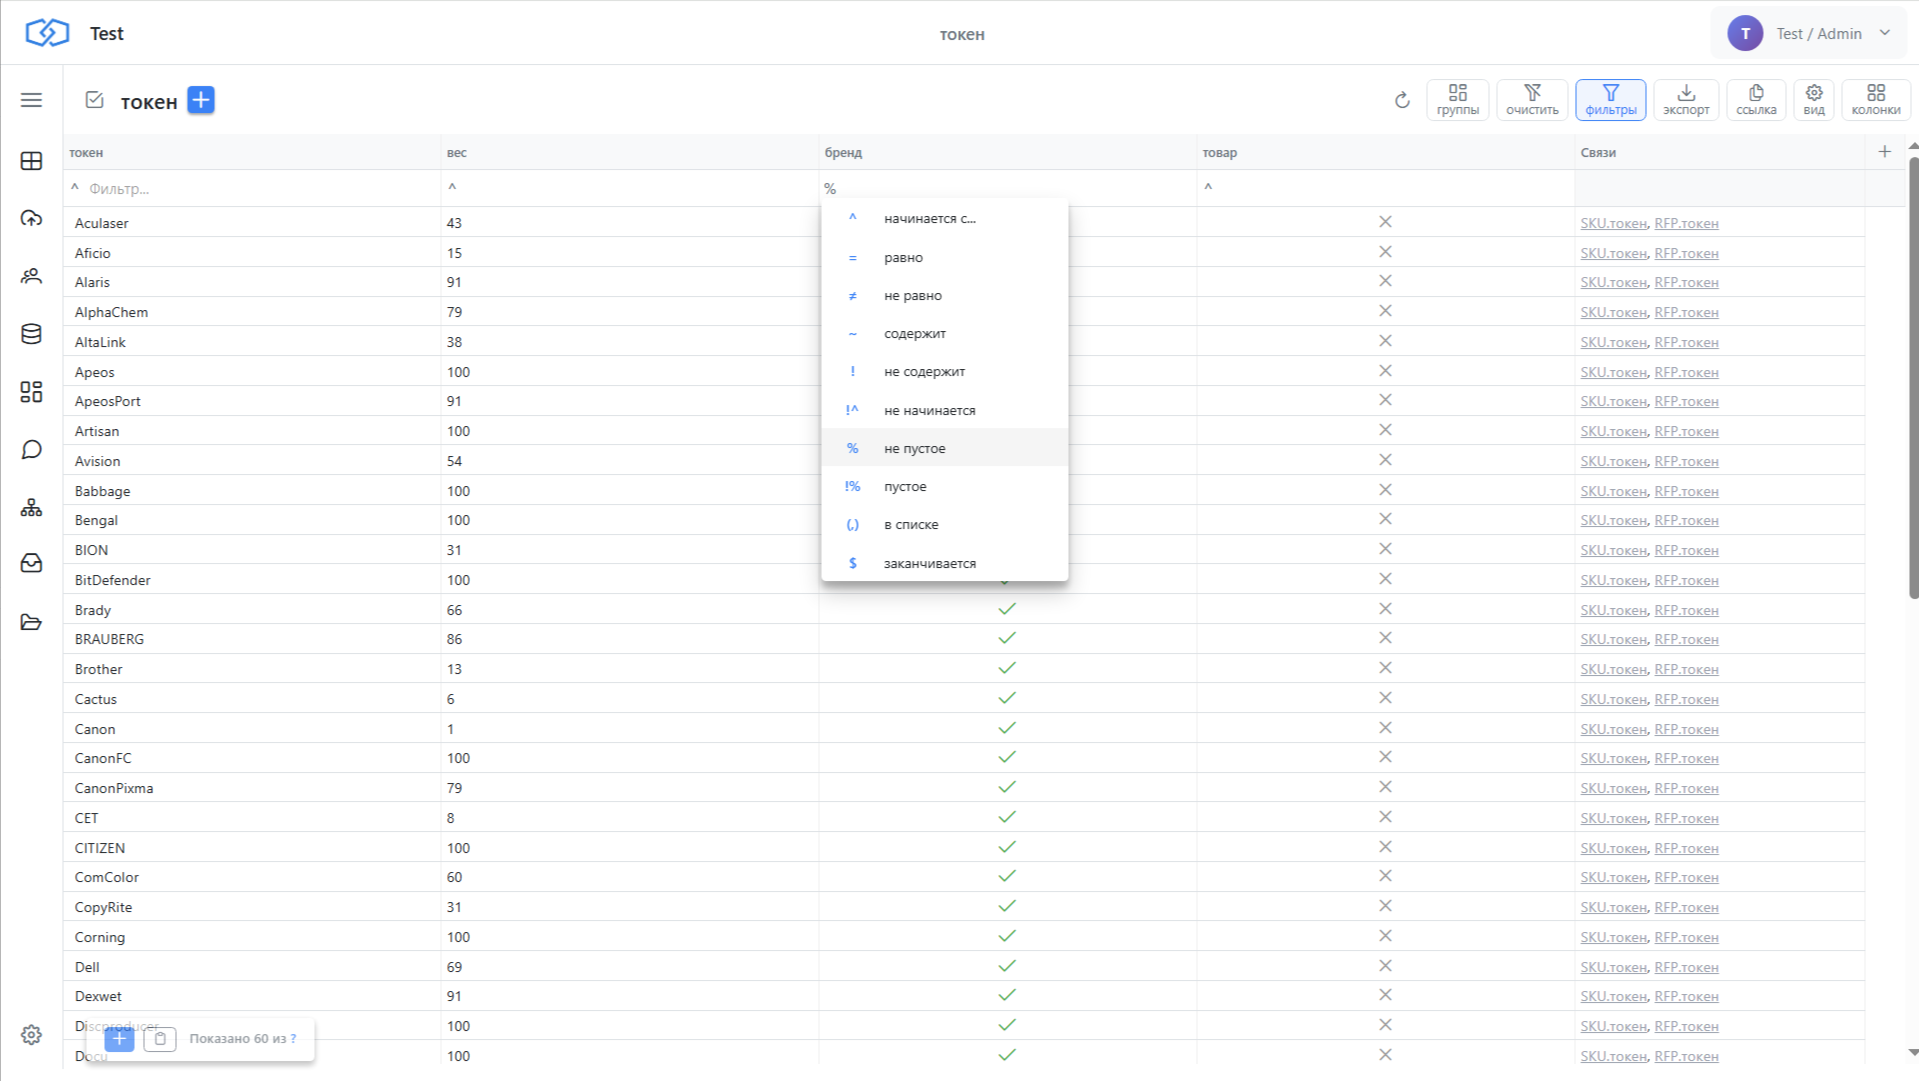Open the settings gear in sidebar

31,1035
